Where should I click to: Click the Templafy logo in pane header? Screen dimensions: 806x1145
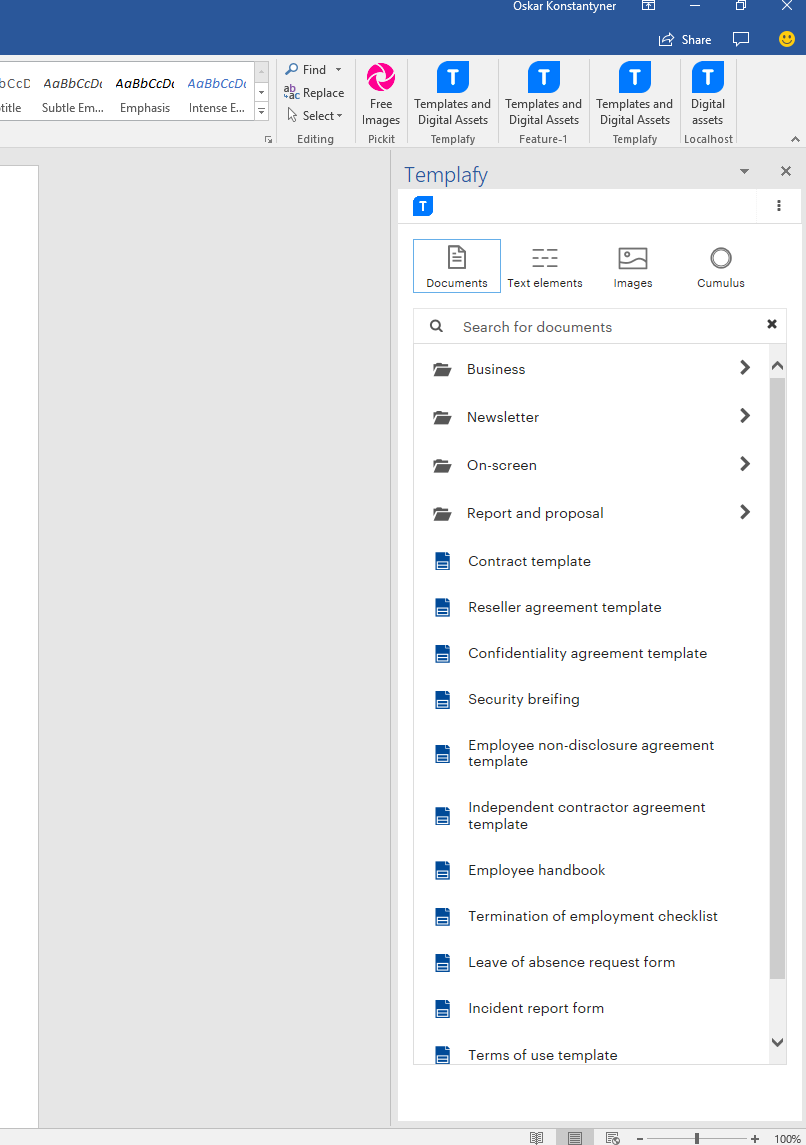pyautogui.click(x=423, y=206)
